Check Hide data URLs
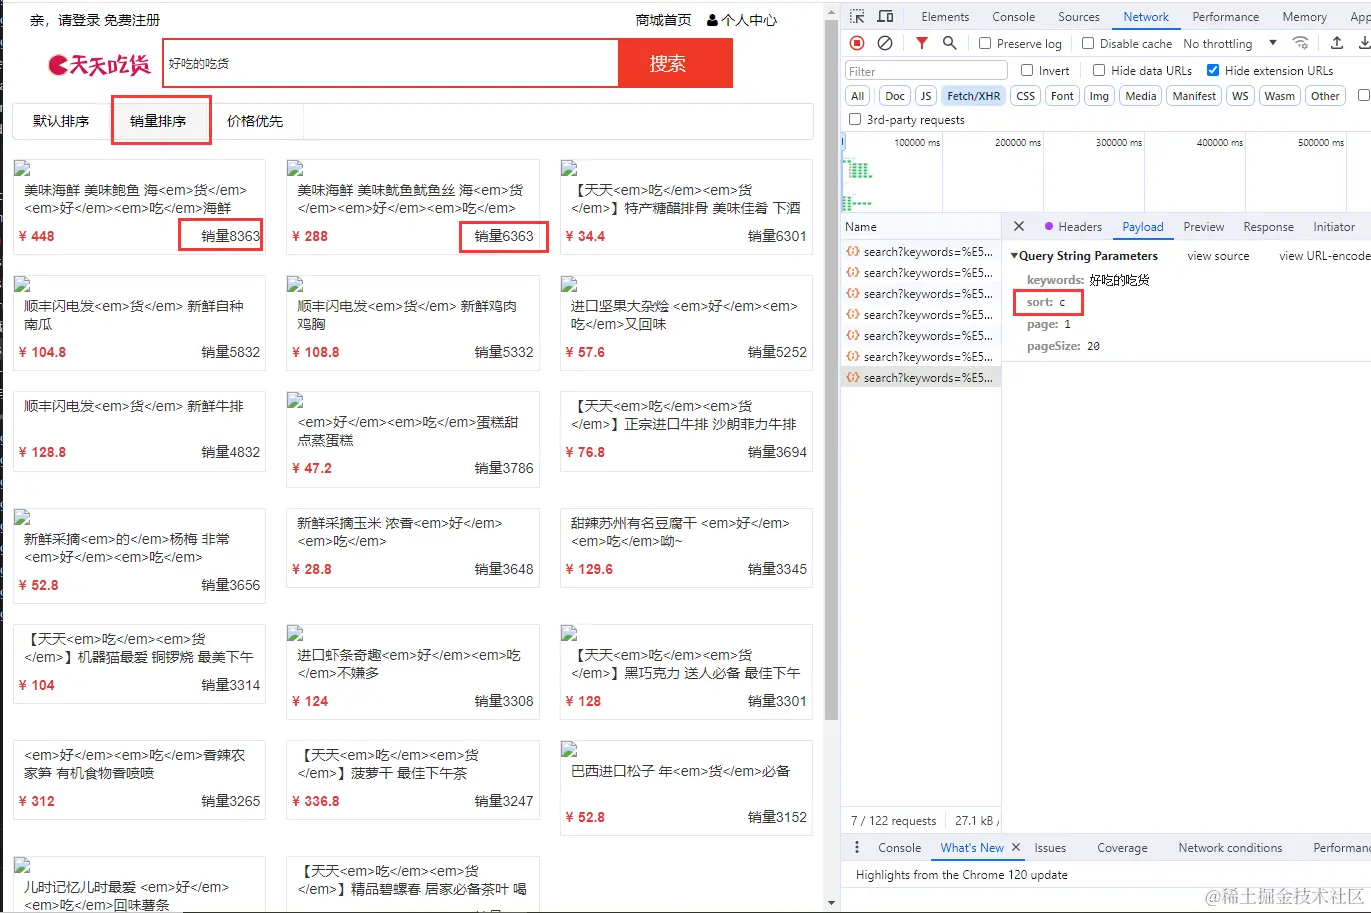The height and width of the screenshot is (913, 1371). pos(1099,71)
